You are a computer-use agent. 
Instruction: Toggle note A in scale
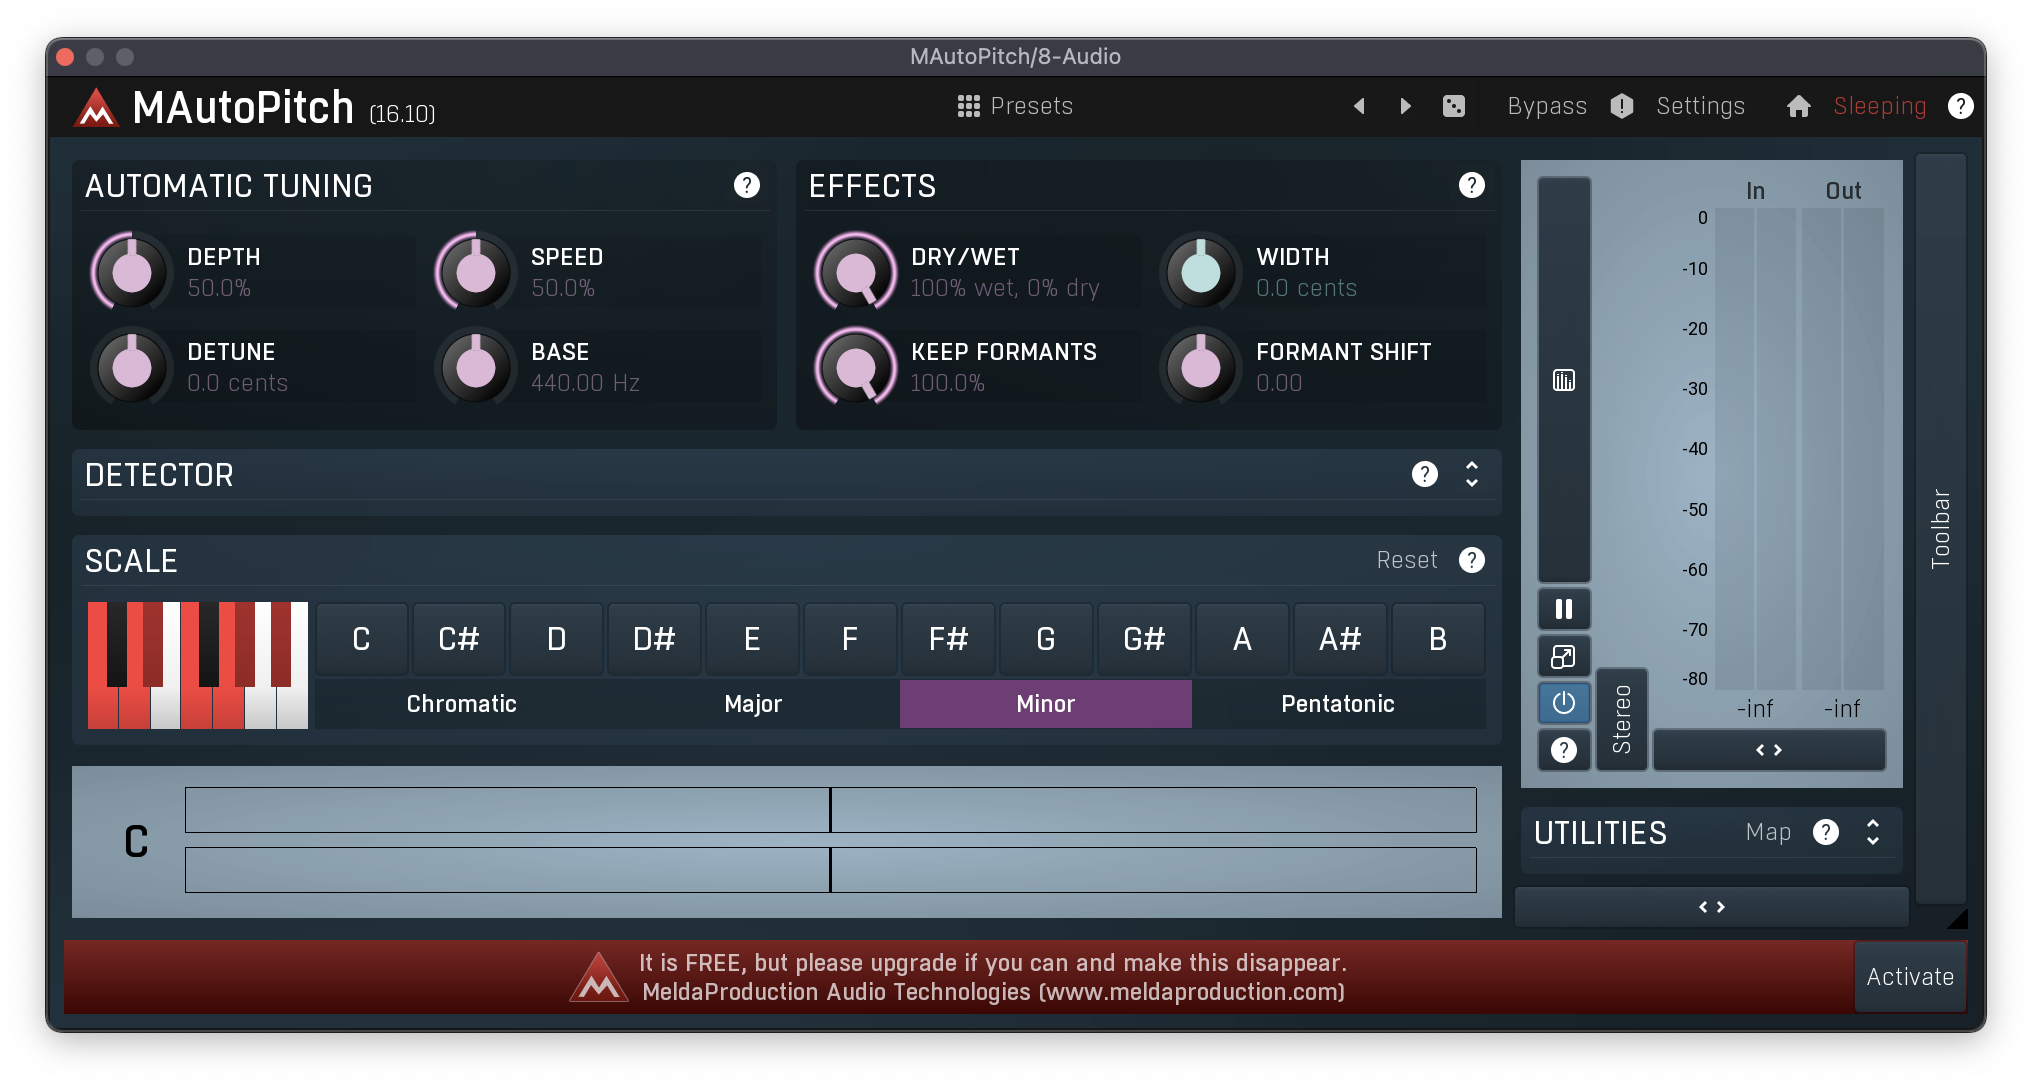(1242, 639)
